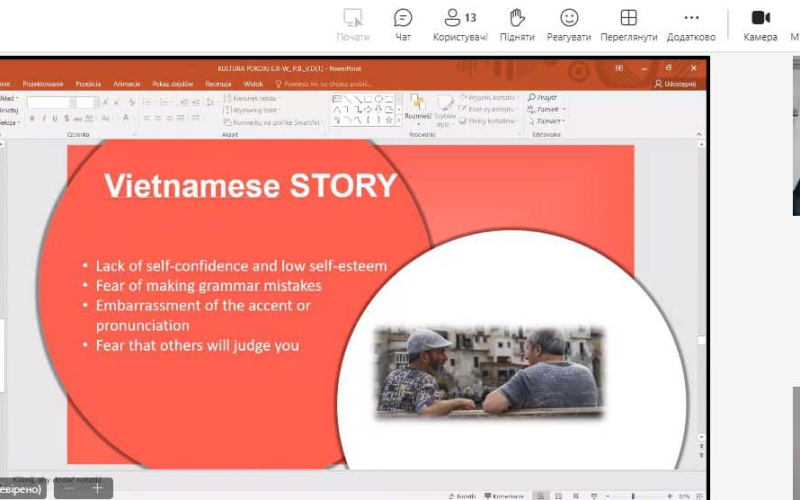Open the Szybkie style gallery
The image size is (800, 500).
445,111
